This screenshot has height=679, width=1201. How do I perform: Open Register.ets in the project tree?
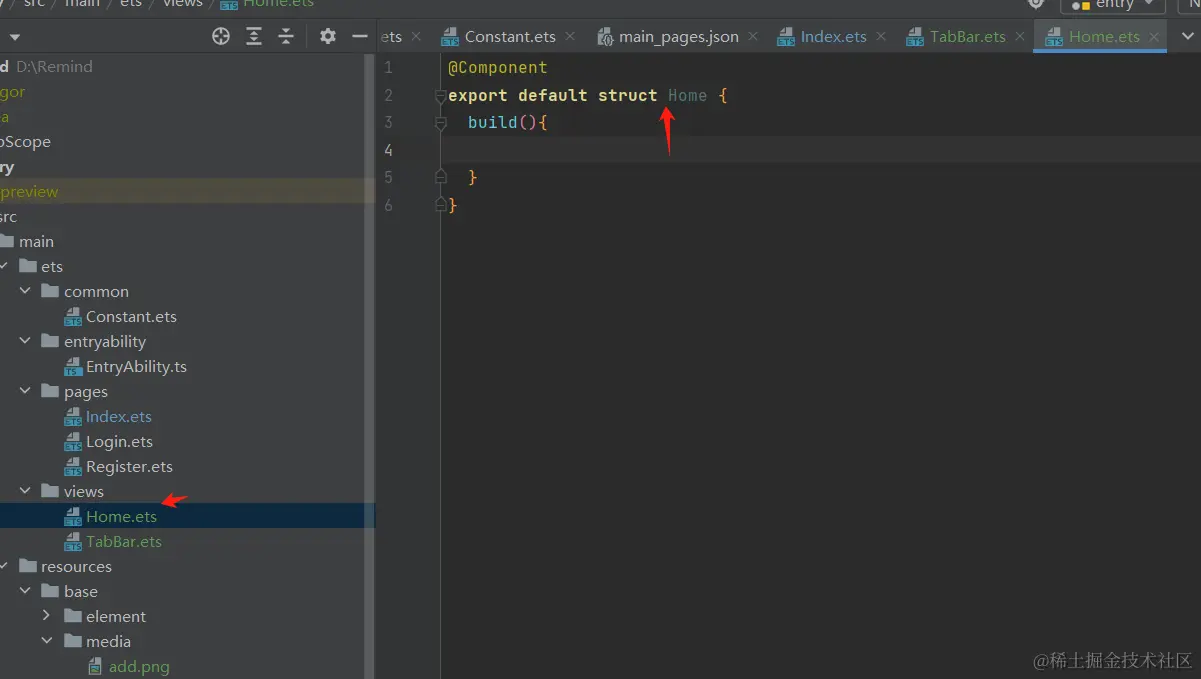(x=129, y=467)
